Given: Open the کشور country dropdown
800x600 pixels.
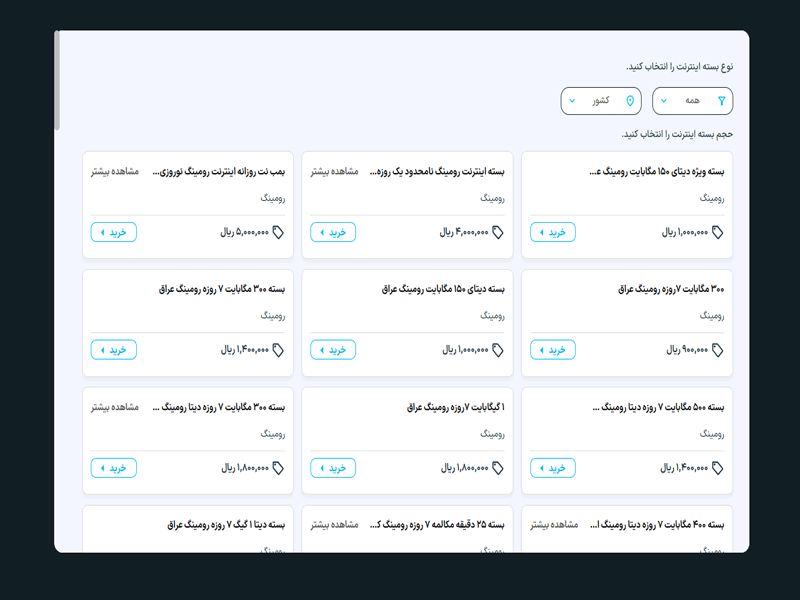Looking at the screenshot, I should click(601, 101).
